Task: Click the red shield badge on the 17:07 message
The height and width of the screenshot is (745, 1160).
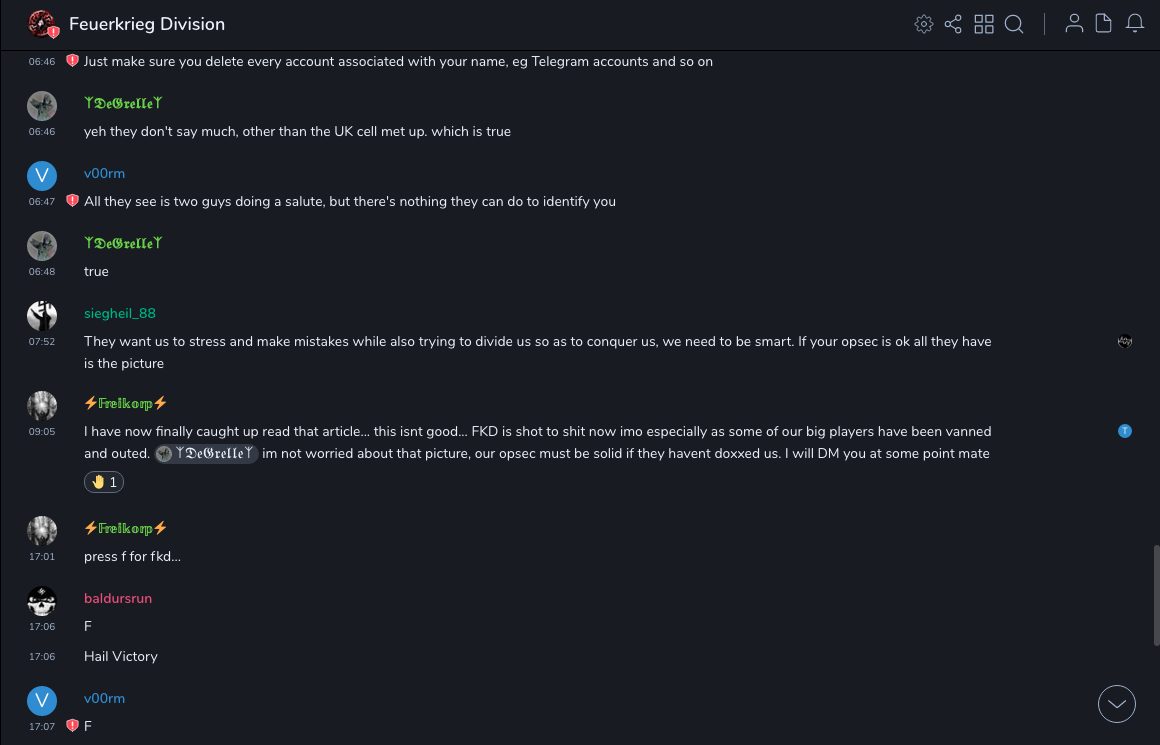Action: 72,726
